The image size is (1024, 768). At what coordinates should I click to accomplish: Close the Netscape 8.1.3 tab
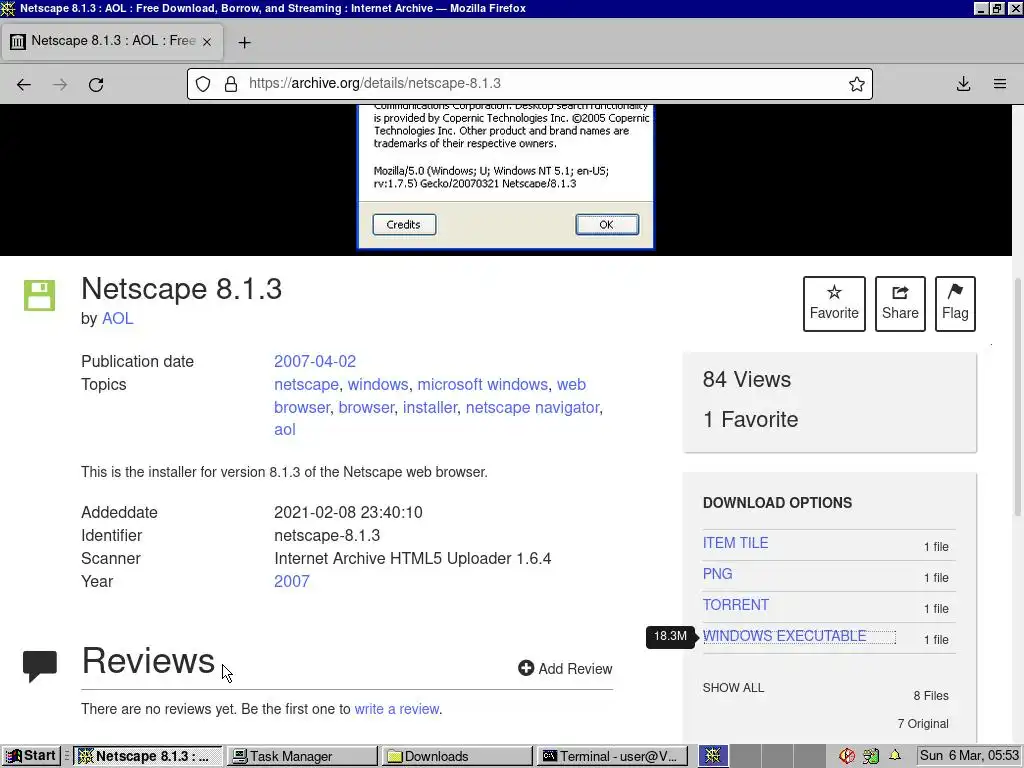(x=206, y=42)
